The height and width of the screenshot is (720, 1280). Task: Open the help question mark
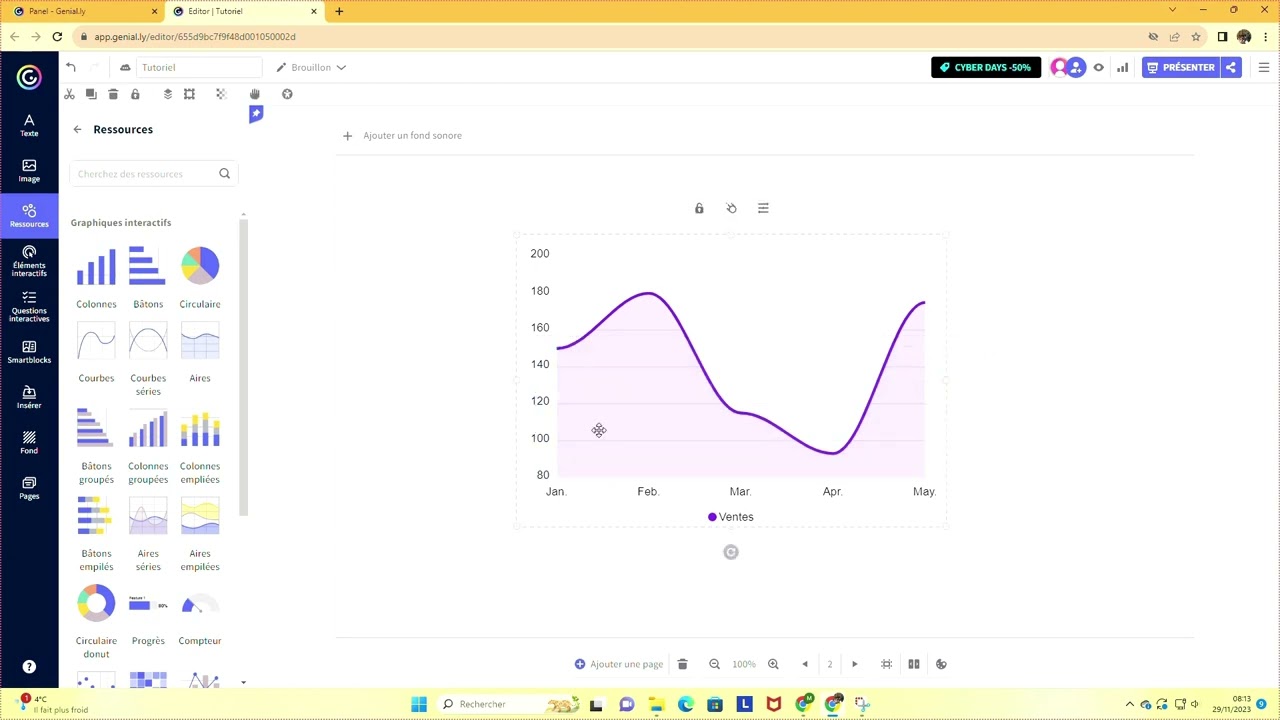29,667
